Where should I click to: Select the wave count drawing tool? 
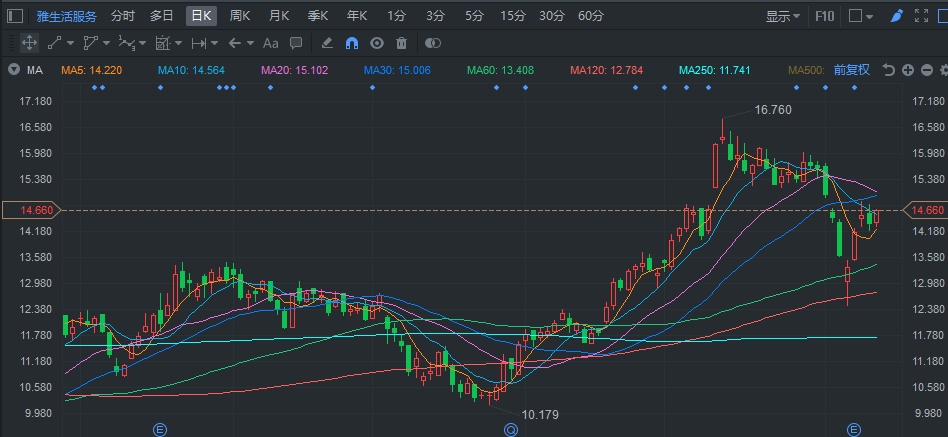pos(126,43)
